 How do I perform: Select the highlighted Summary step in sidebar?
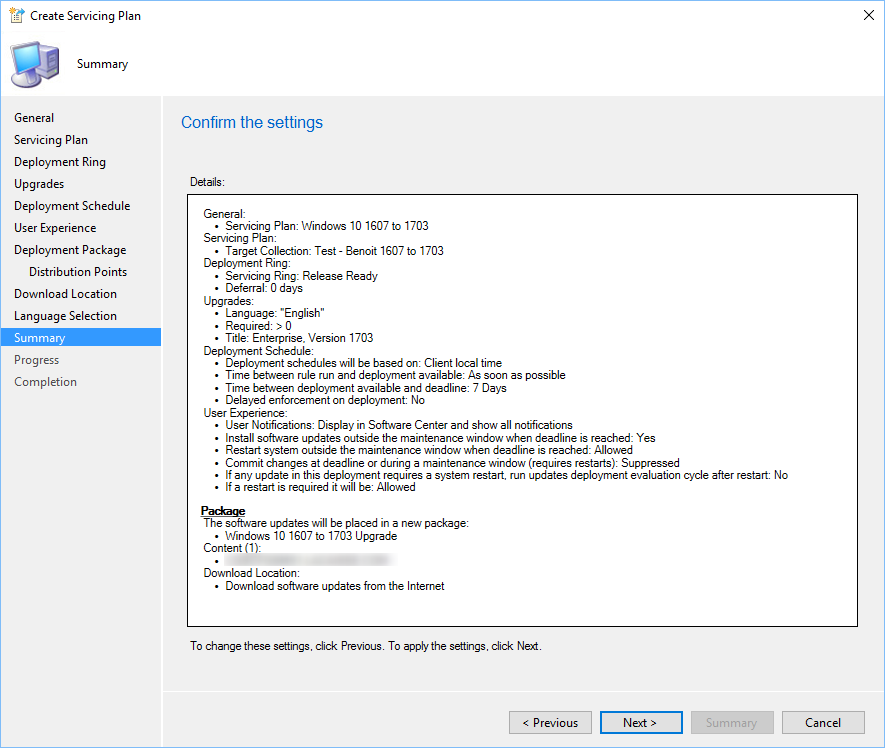pyautogui.click(x=81, y=338)
